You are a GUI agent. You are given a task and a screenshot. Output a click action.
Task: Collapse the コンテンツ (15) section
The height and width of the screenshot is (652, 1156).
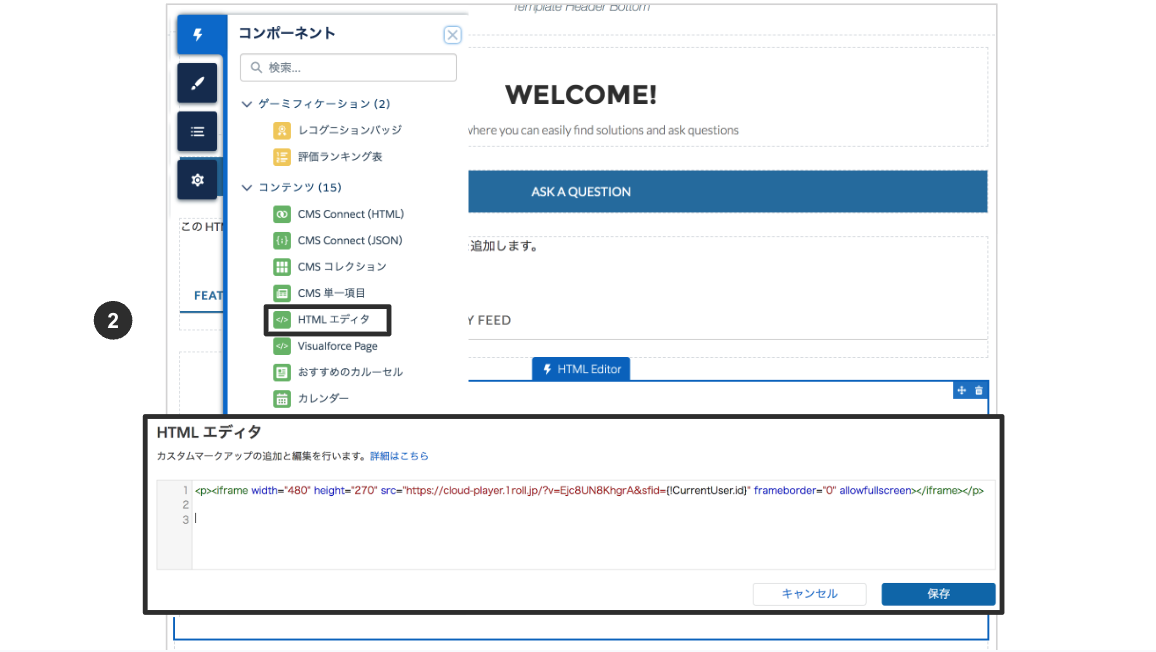tap(245, 187)
